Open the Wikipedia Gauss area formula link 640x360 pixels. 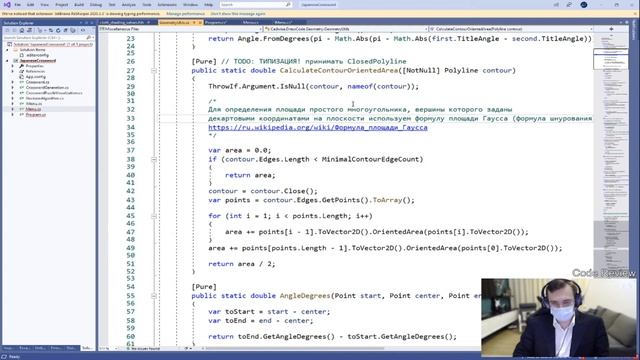coord(318,127)
